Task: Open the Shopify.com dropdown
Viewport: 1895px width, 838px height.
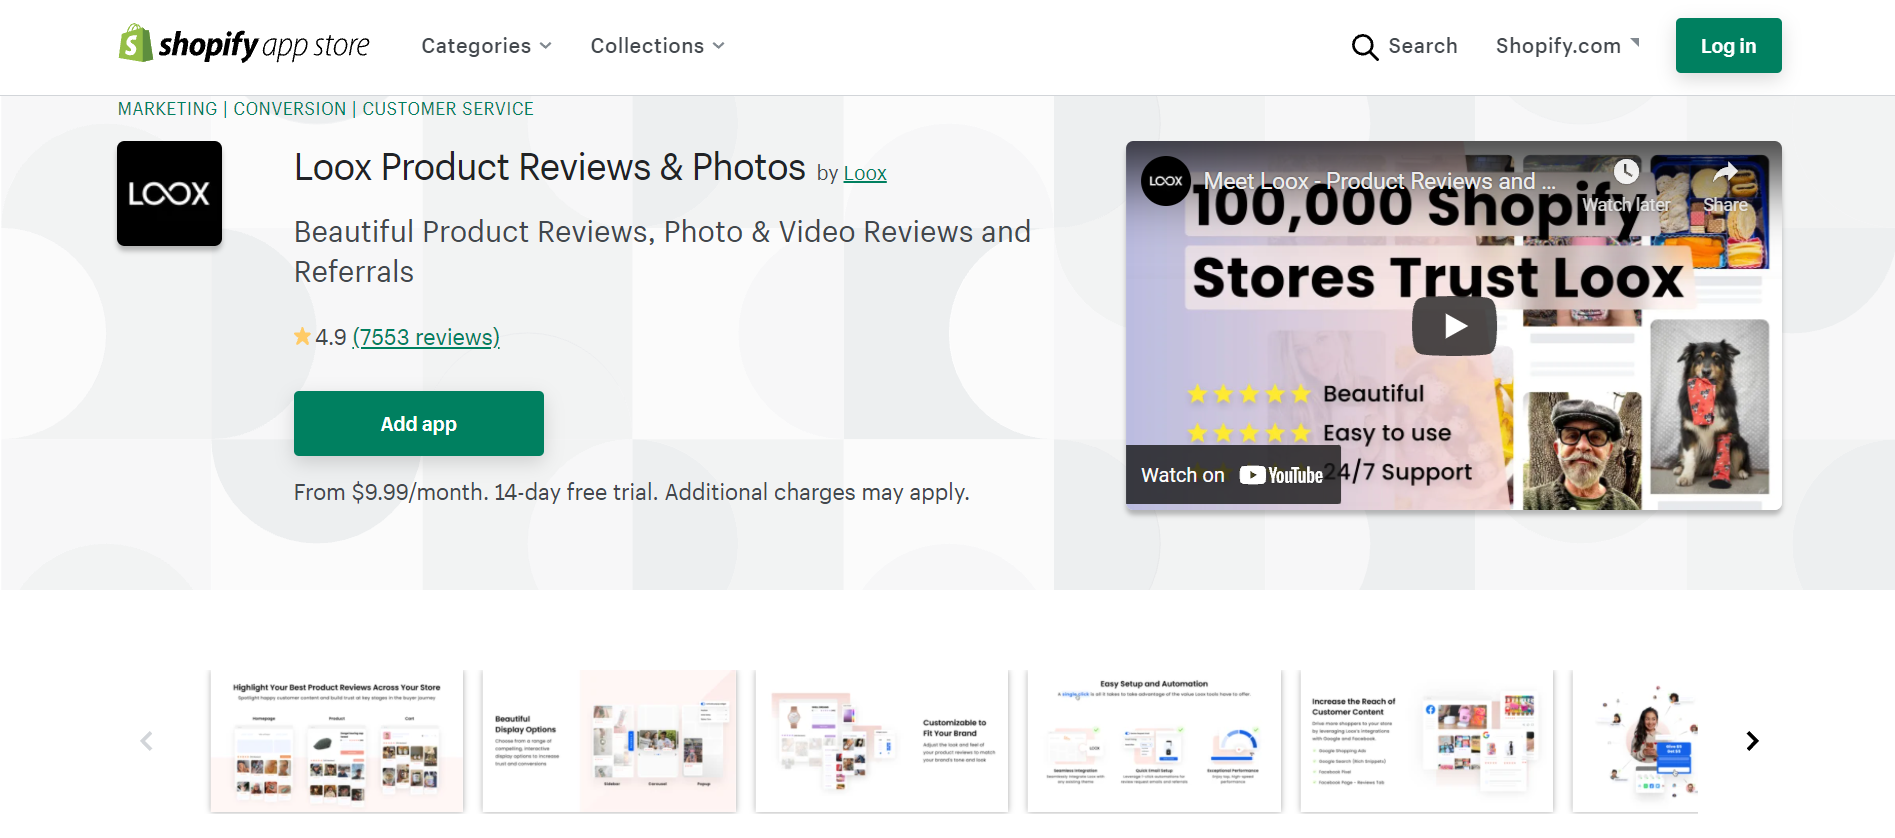Action: tap(1567, 46)
